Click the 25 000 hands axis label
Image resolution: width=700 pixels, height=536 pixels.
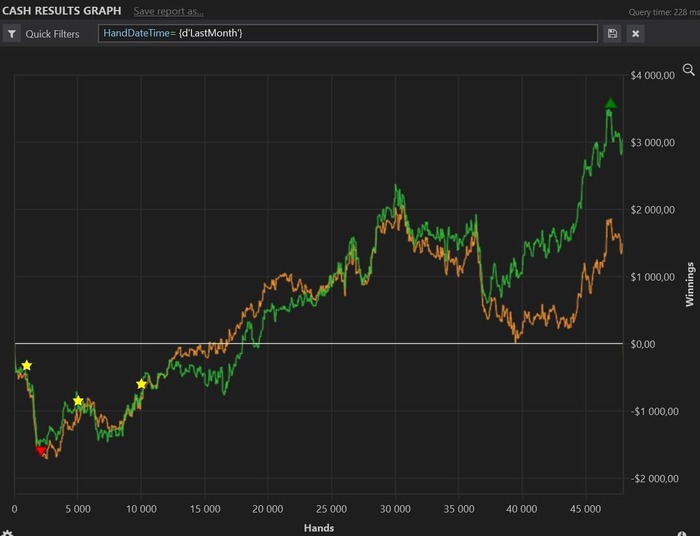331,509
